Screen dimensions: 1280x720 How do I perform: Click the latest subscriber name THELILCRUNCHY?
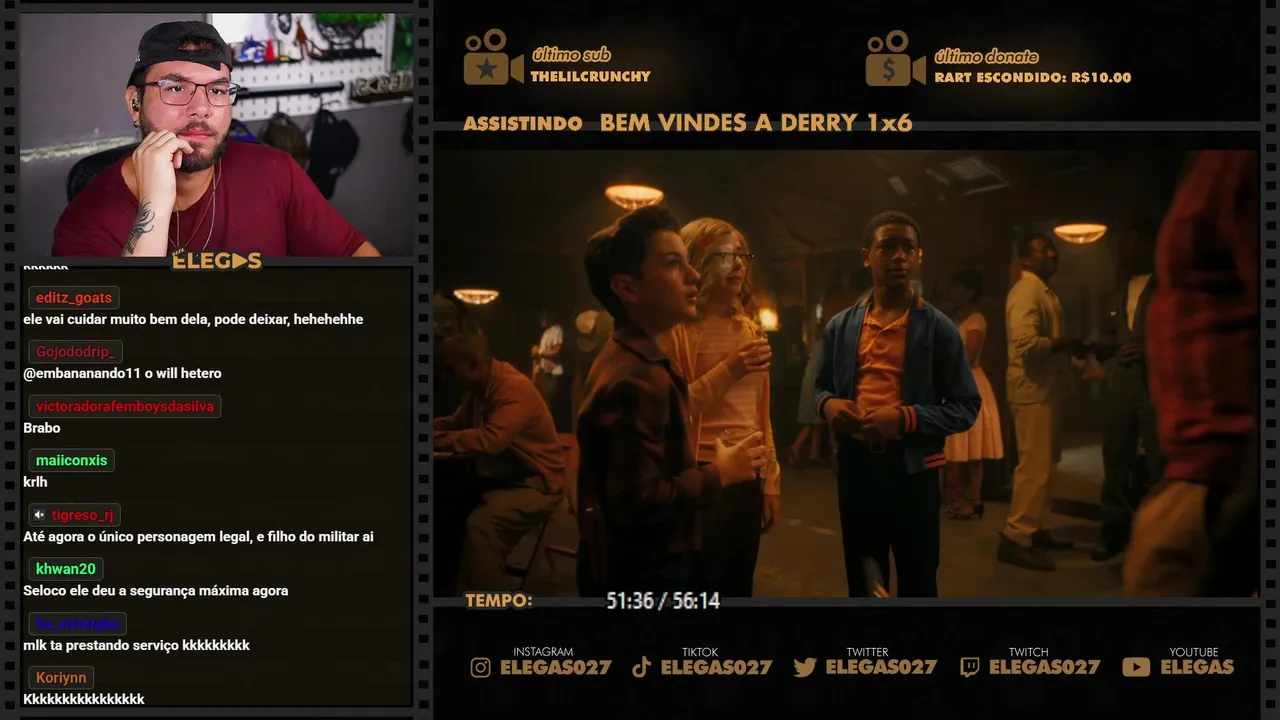pyautogui.click(x=590, y=76)
